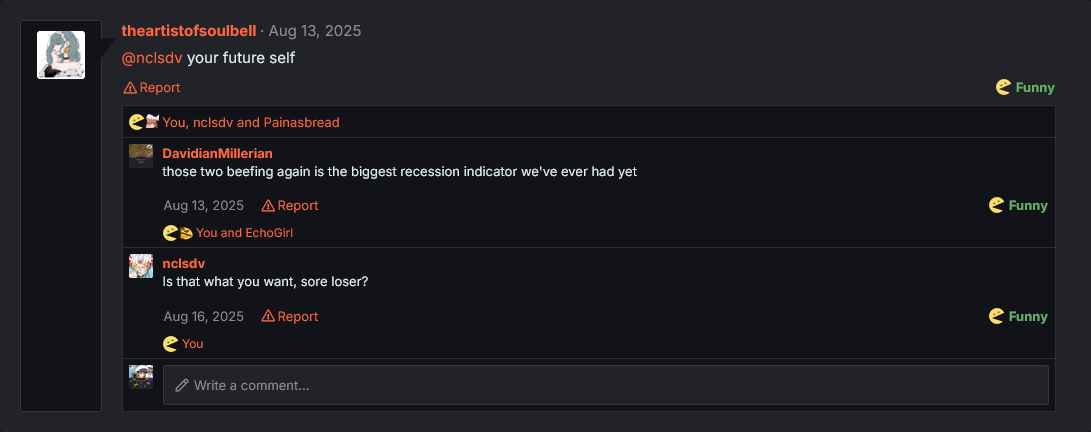The width and height of the screenshot is (1091, 432).
Task: Toggle Funny on nclsdv's comment
Action: pos(1019,317)
